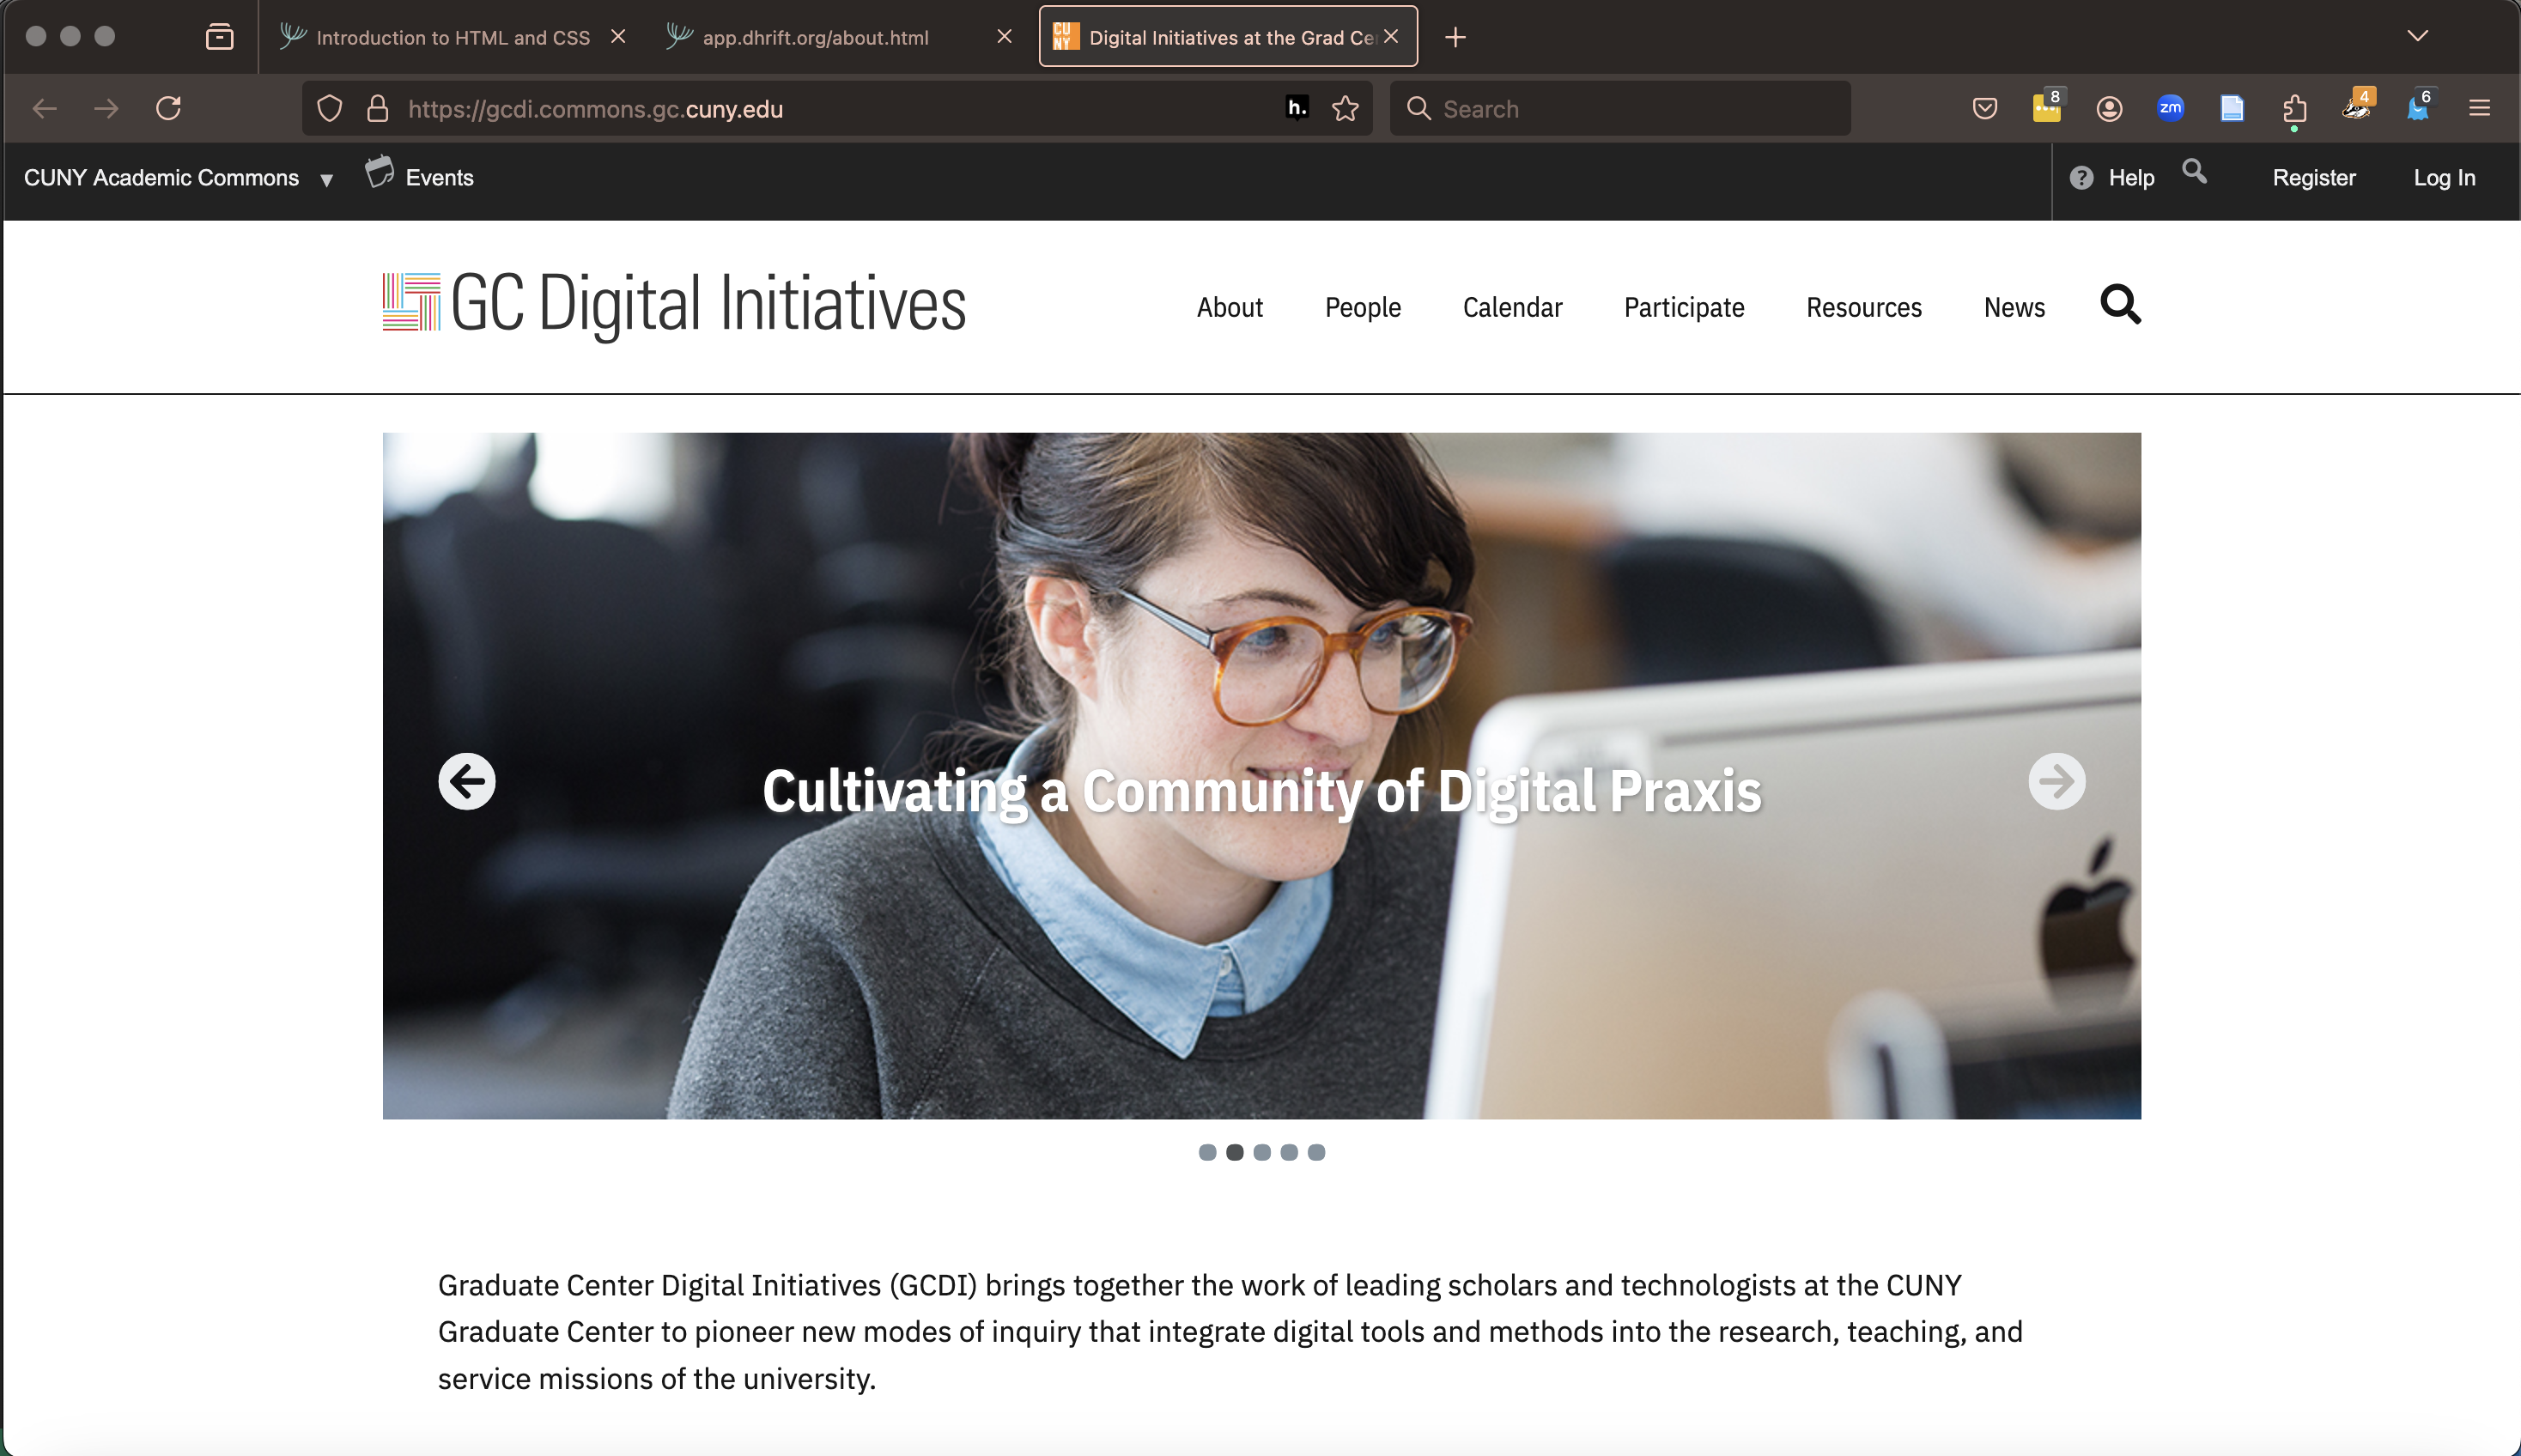Image resolution: width=2521 pixels, height=1456 pixels.
Task: Click the Log In link
Action: coord(2444,178)
